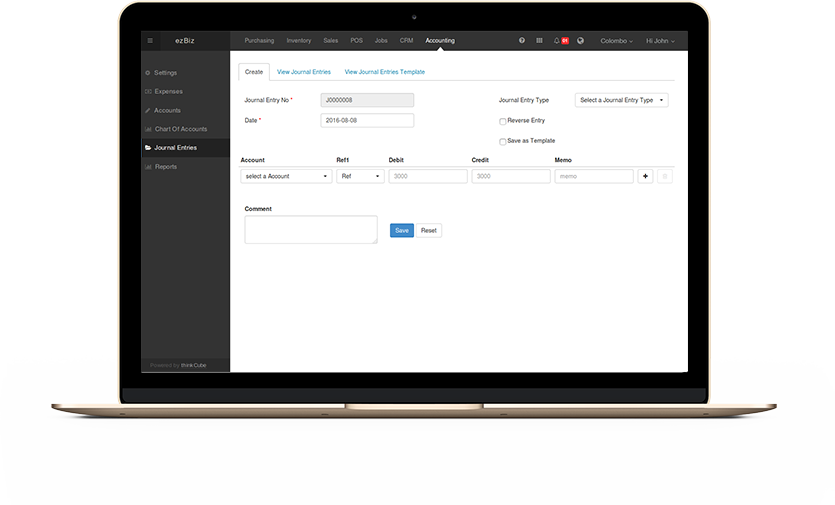Open the Jobs menu

point(381,40)
